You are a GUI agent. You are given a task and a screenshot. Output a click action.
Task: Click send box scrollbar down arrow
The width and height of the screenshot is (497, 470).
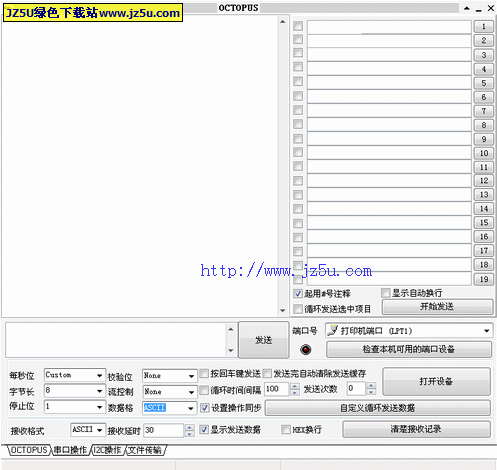[x=231, y=350]
